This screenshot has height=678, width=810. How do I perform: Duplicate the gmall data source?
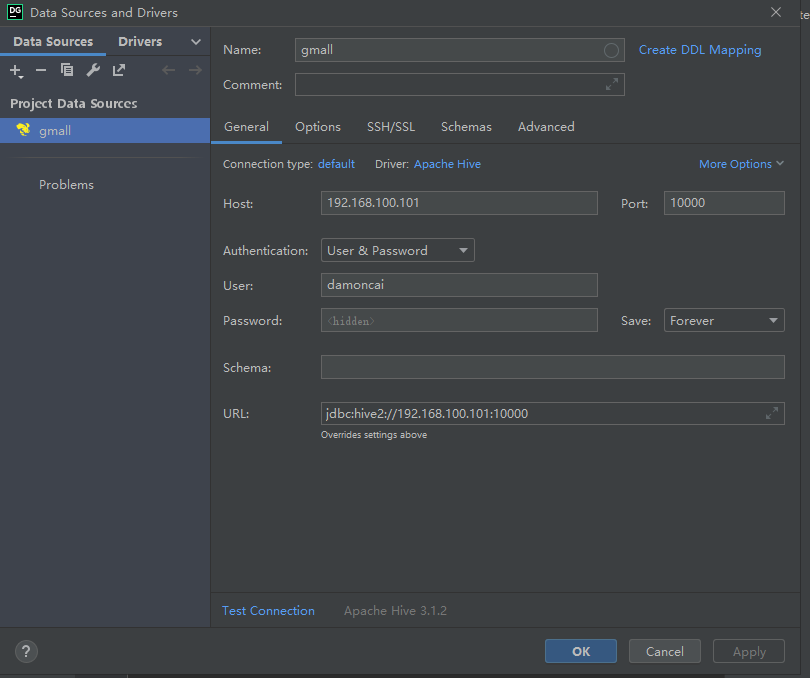coord(67,70)
